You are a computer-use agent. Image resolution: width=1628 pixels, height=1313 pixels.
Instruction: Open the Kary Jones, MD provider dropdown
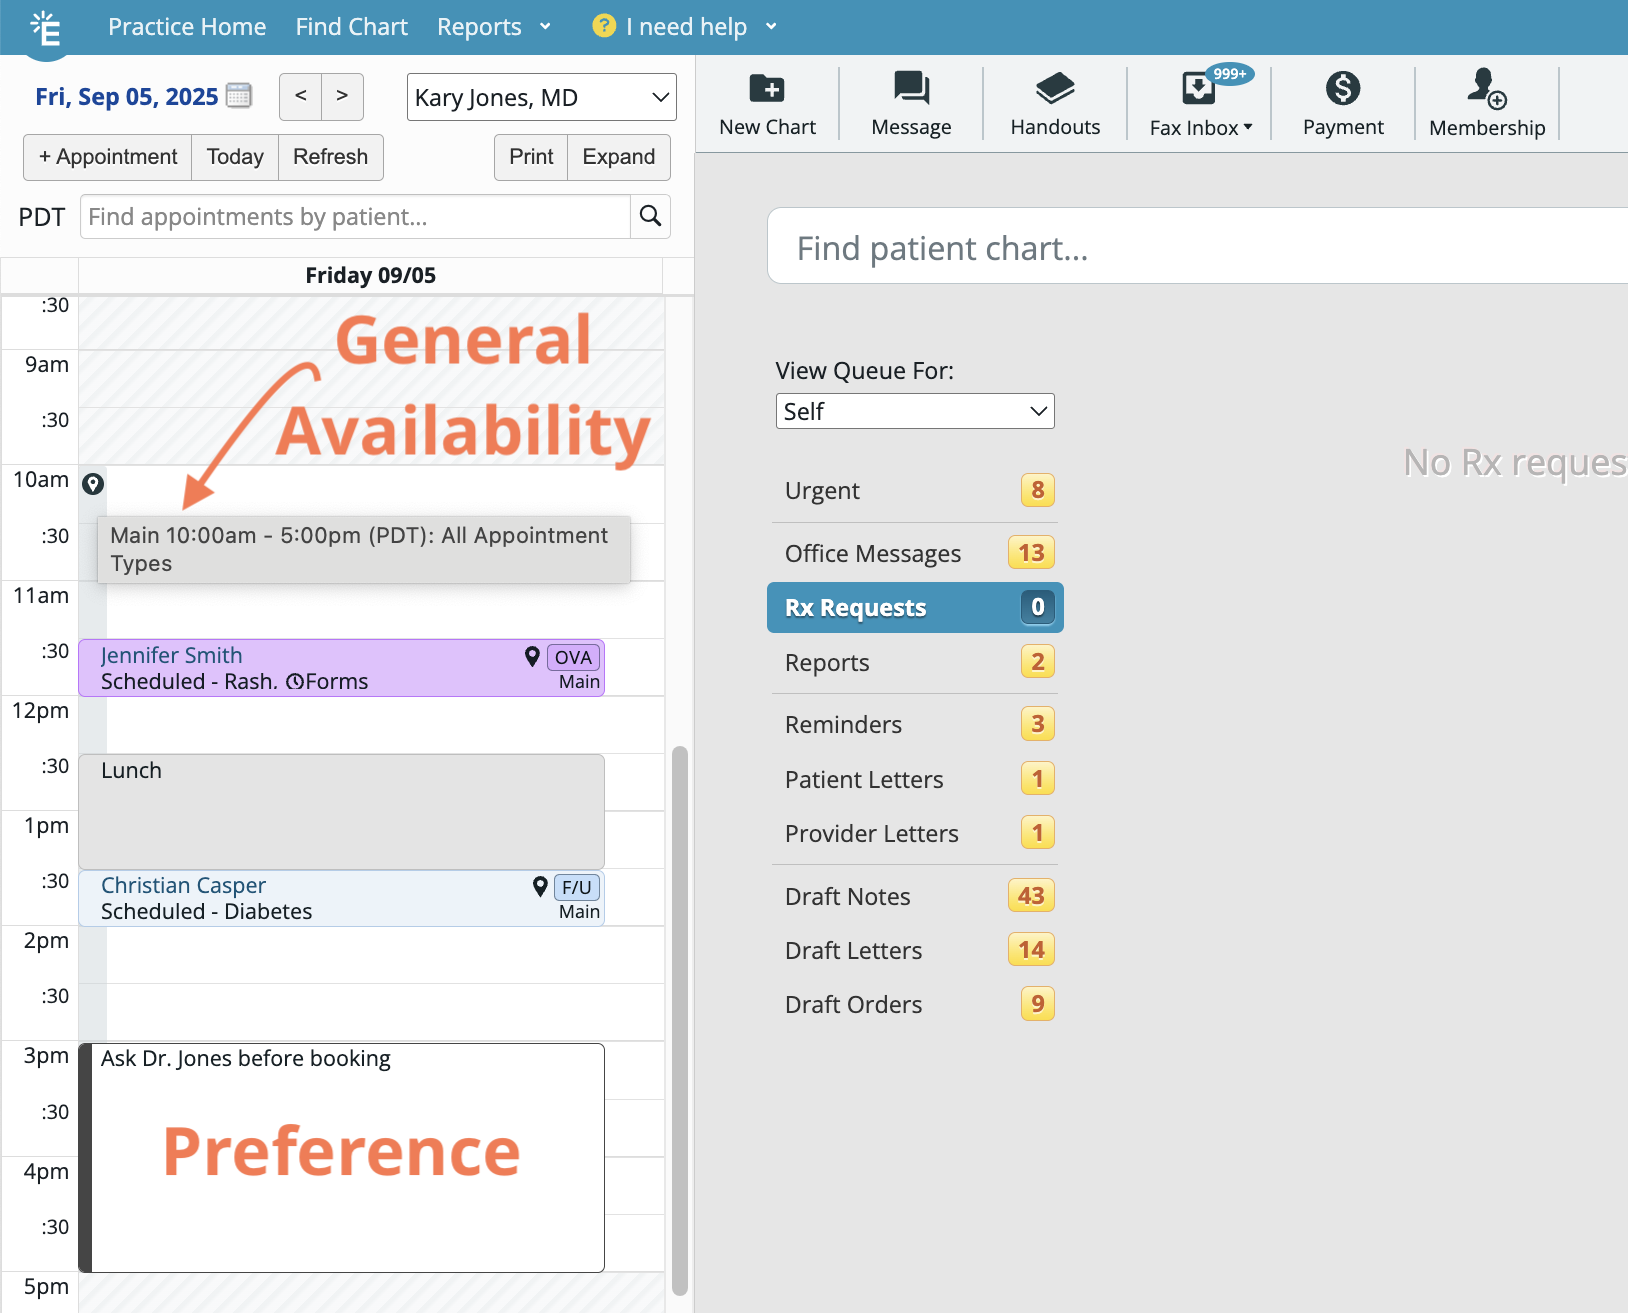tap(541, 97)
